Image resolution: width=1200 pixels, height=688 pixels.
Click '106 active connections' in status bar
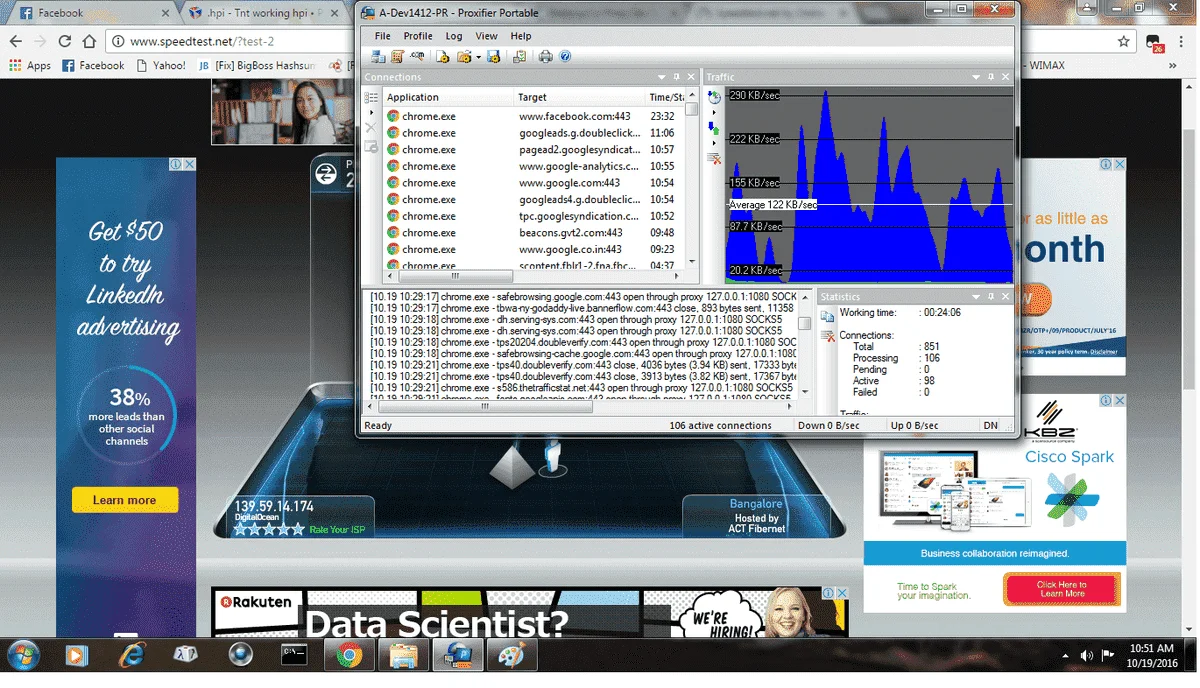pyautogui.click(x=720, y=426)
